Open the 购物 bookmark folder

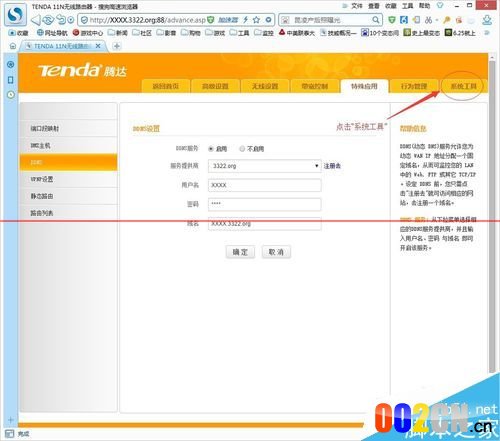coord(191,33)
